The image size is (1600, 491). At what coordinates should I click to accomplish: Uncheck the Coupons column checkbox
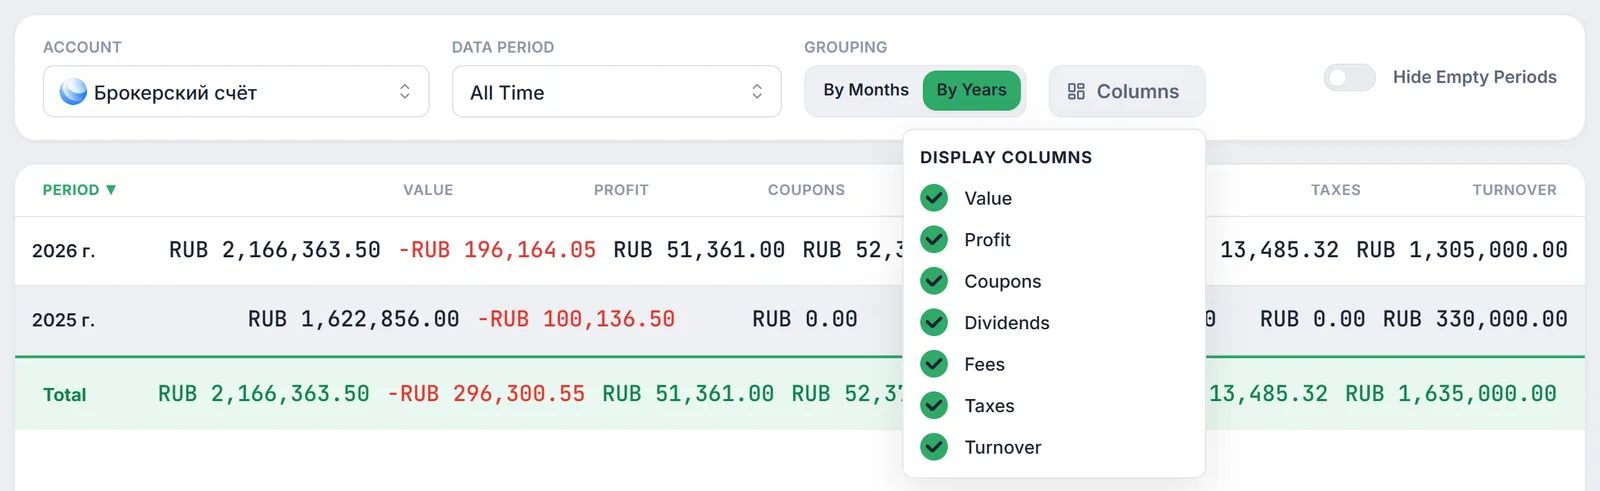tap(934, 281)
